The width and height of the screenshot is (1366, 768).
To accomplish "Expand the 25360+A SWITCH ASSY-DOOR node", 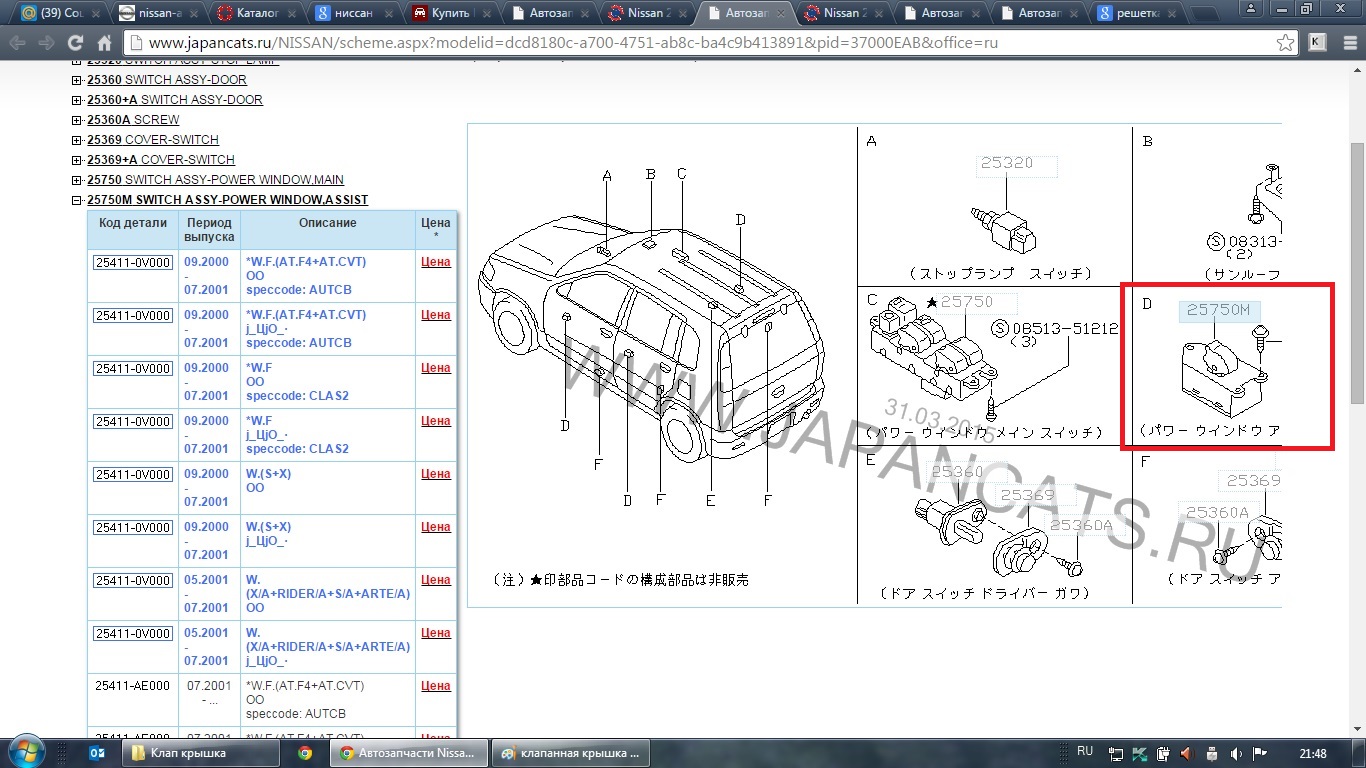I will (77, 100).
